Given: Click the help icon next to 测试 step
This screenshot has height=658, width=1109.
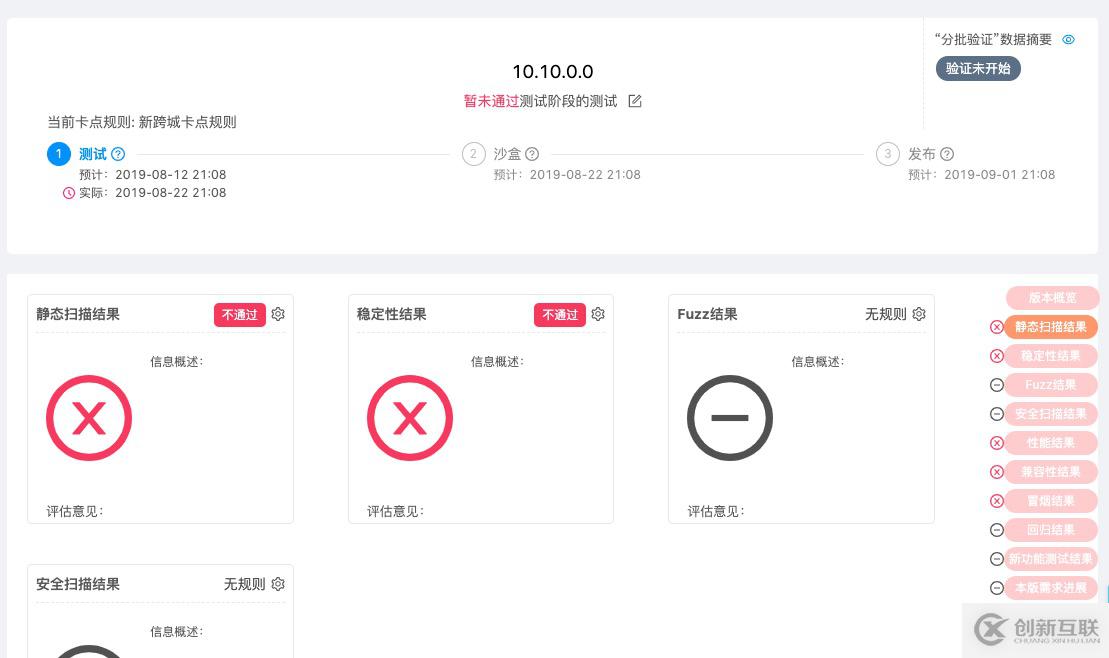Looking at the screenshot, I should click(x=118, y=154).
